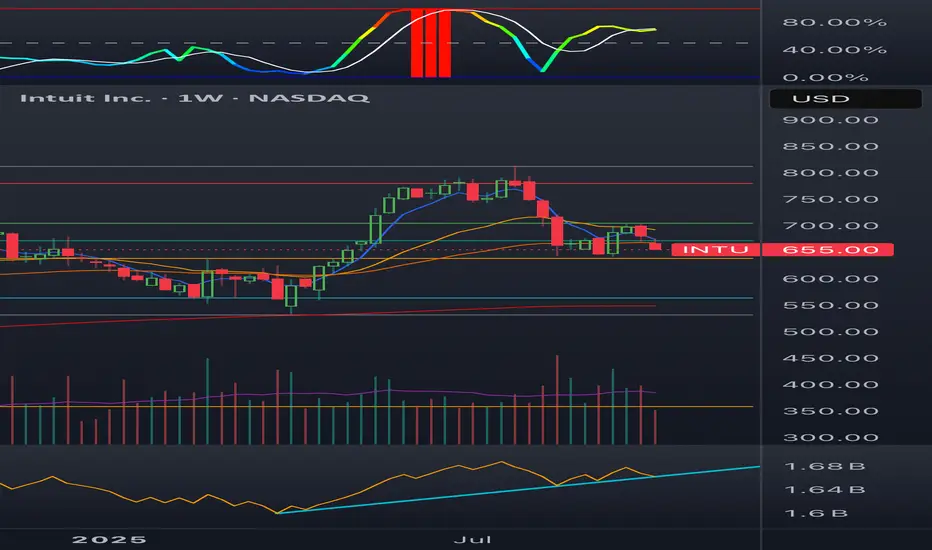Click the 80.00% oscillator scale label
This screenshot has height=550, width=932.
835,23
